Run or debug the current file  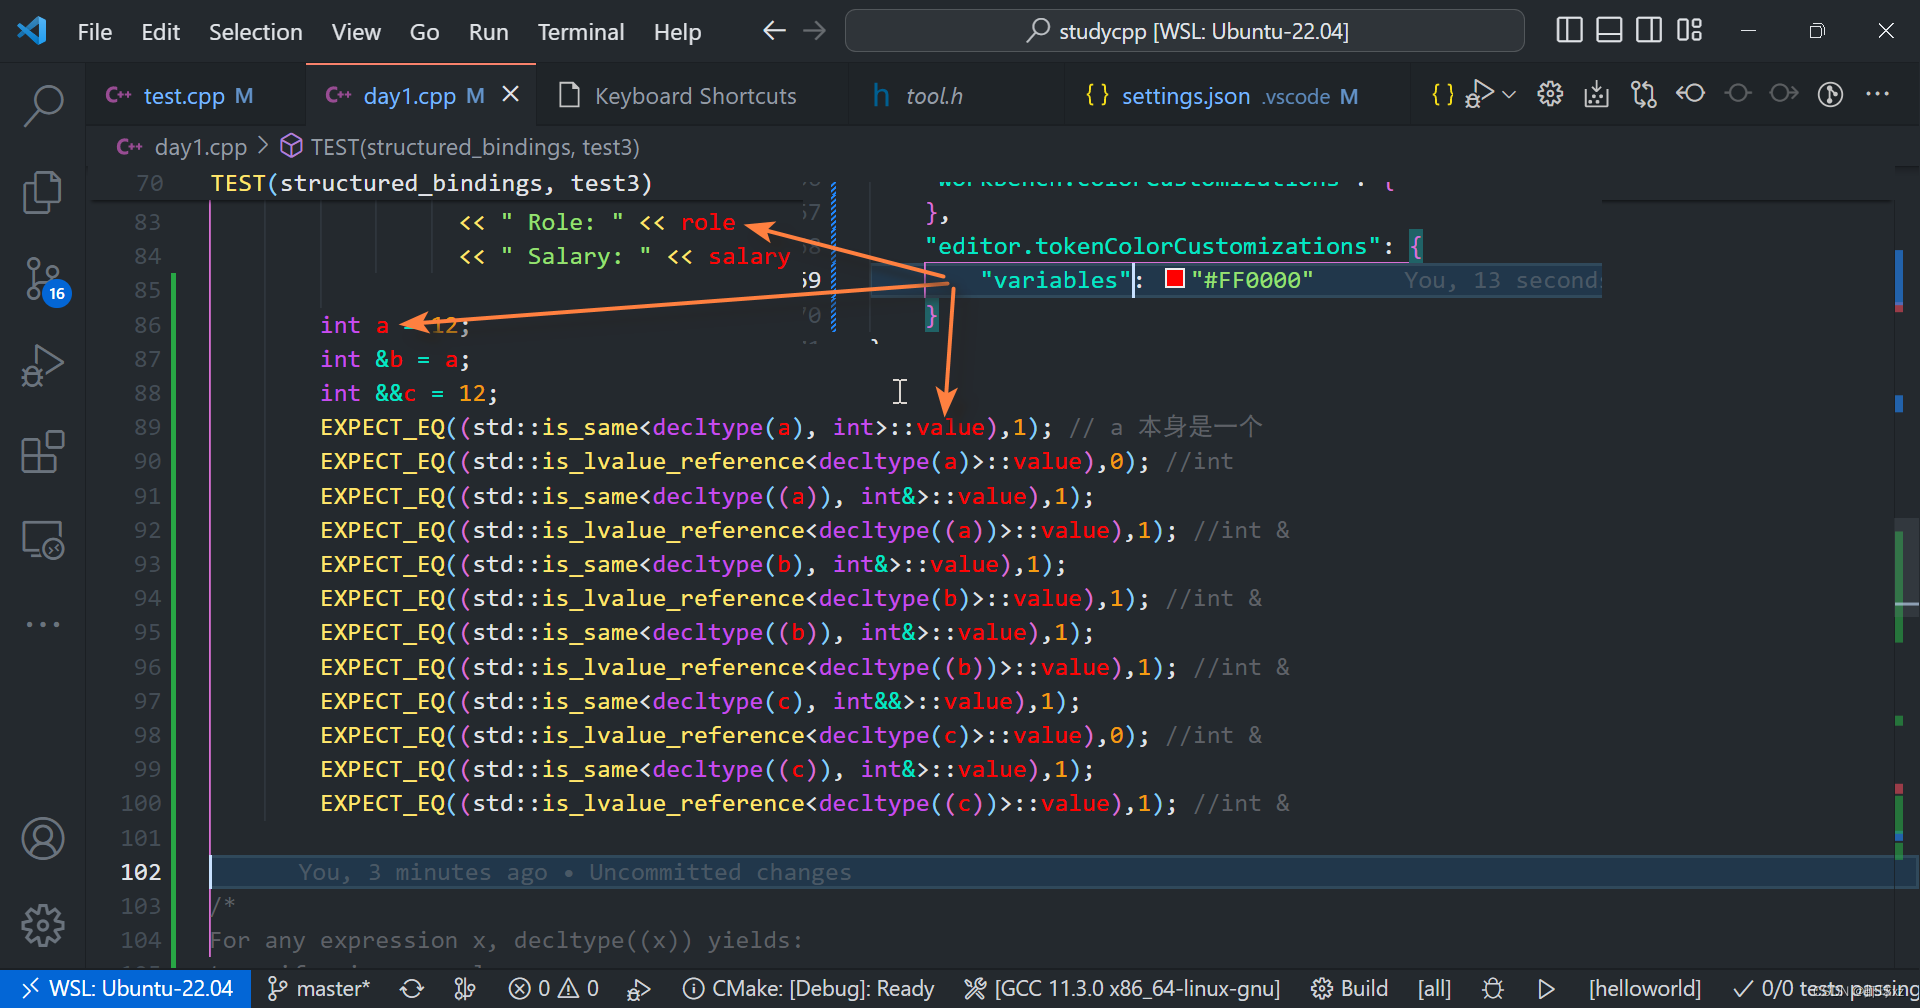click(x=1480, y=94)
